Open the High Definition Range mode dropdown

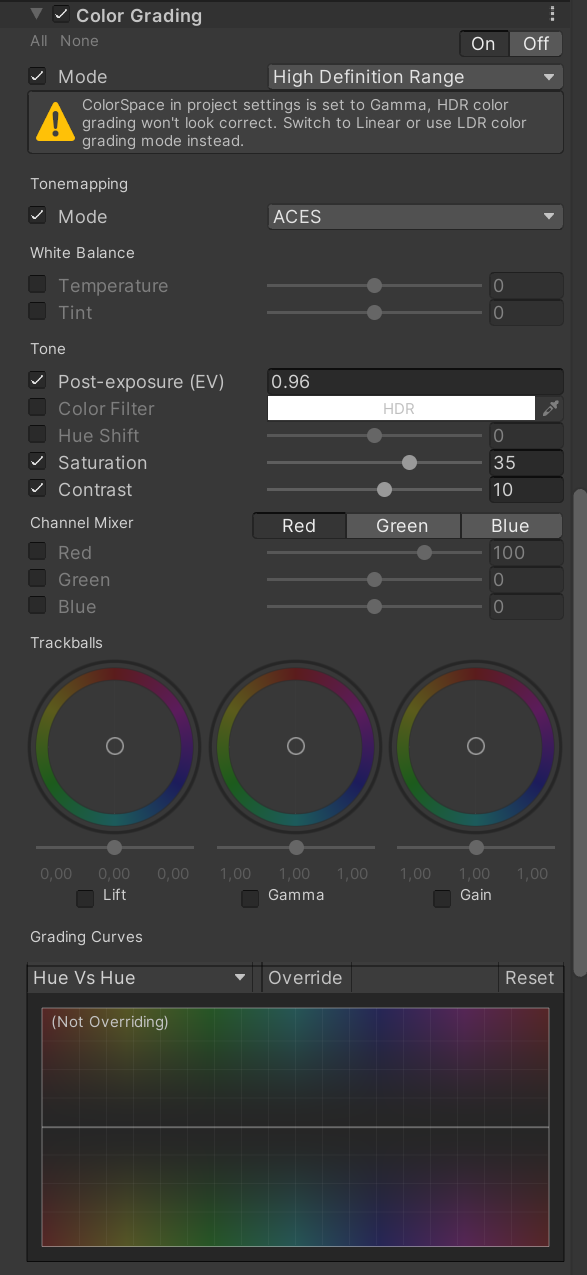(x=415, y=77)
